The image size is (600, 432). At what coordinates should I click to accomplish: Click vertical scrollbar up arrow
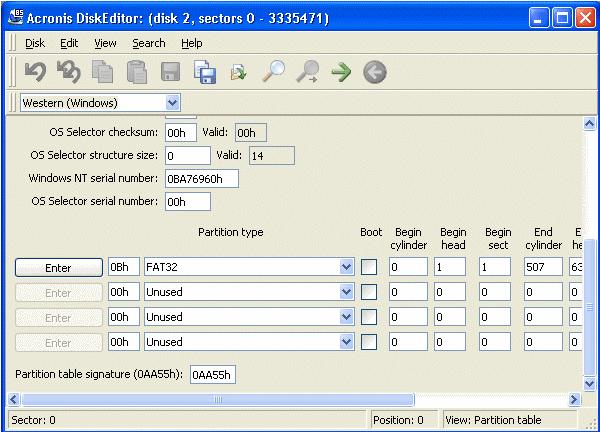point(590,124)
